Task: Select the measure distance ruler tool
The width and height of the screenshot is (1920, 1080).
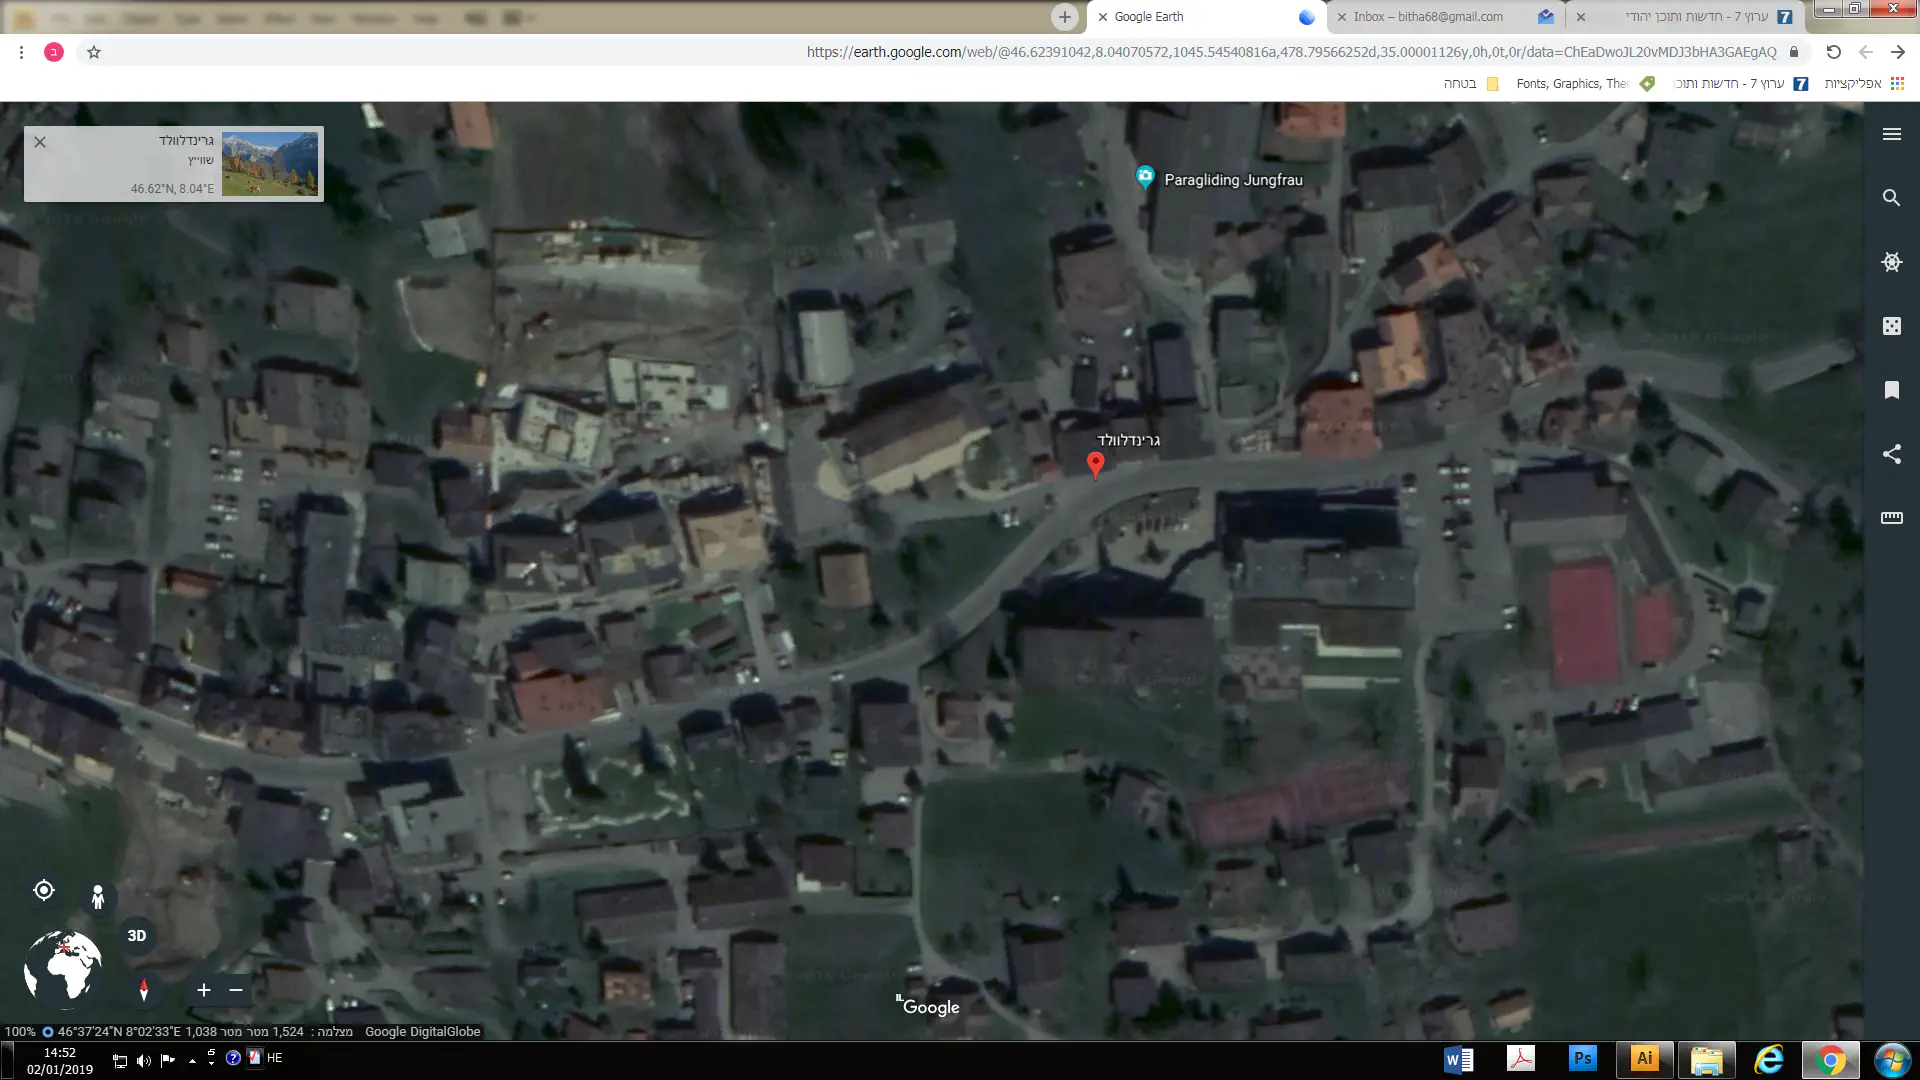Action: pos(1891,518)
